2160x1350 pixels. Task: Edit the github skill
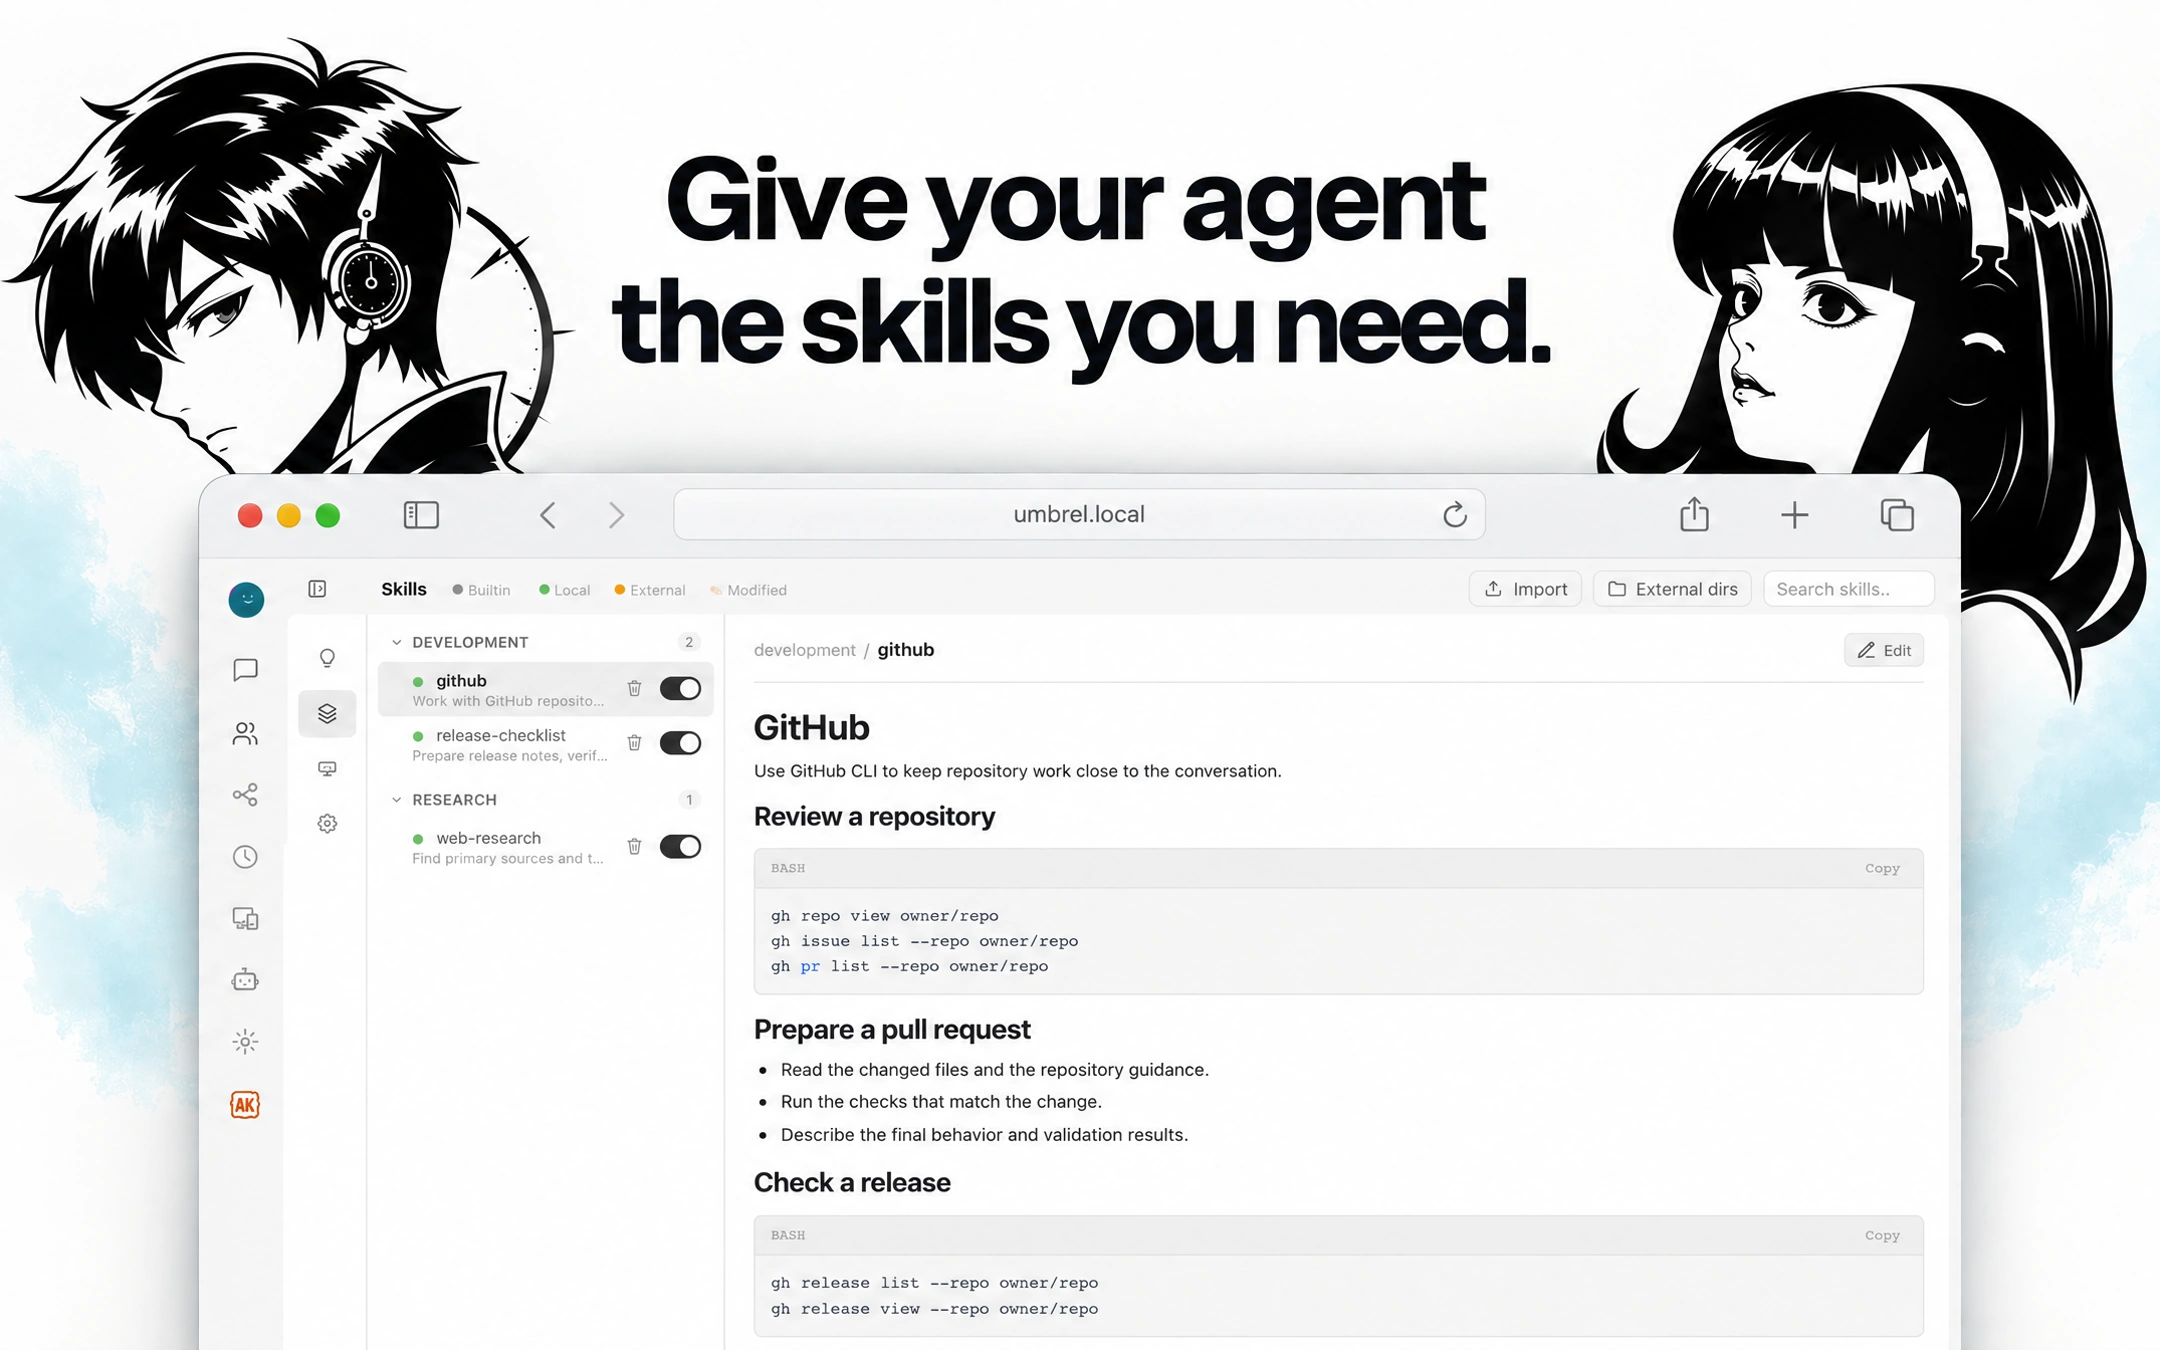click(x=1884, y=650)
